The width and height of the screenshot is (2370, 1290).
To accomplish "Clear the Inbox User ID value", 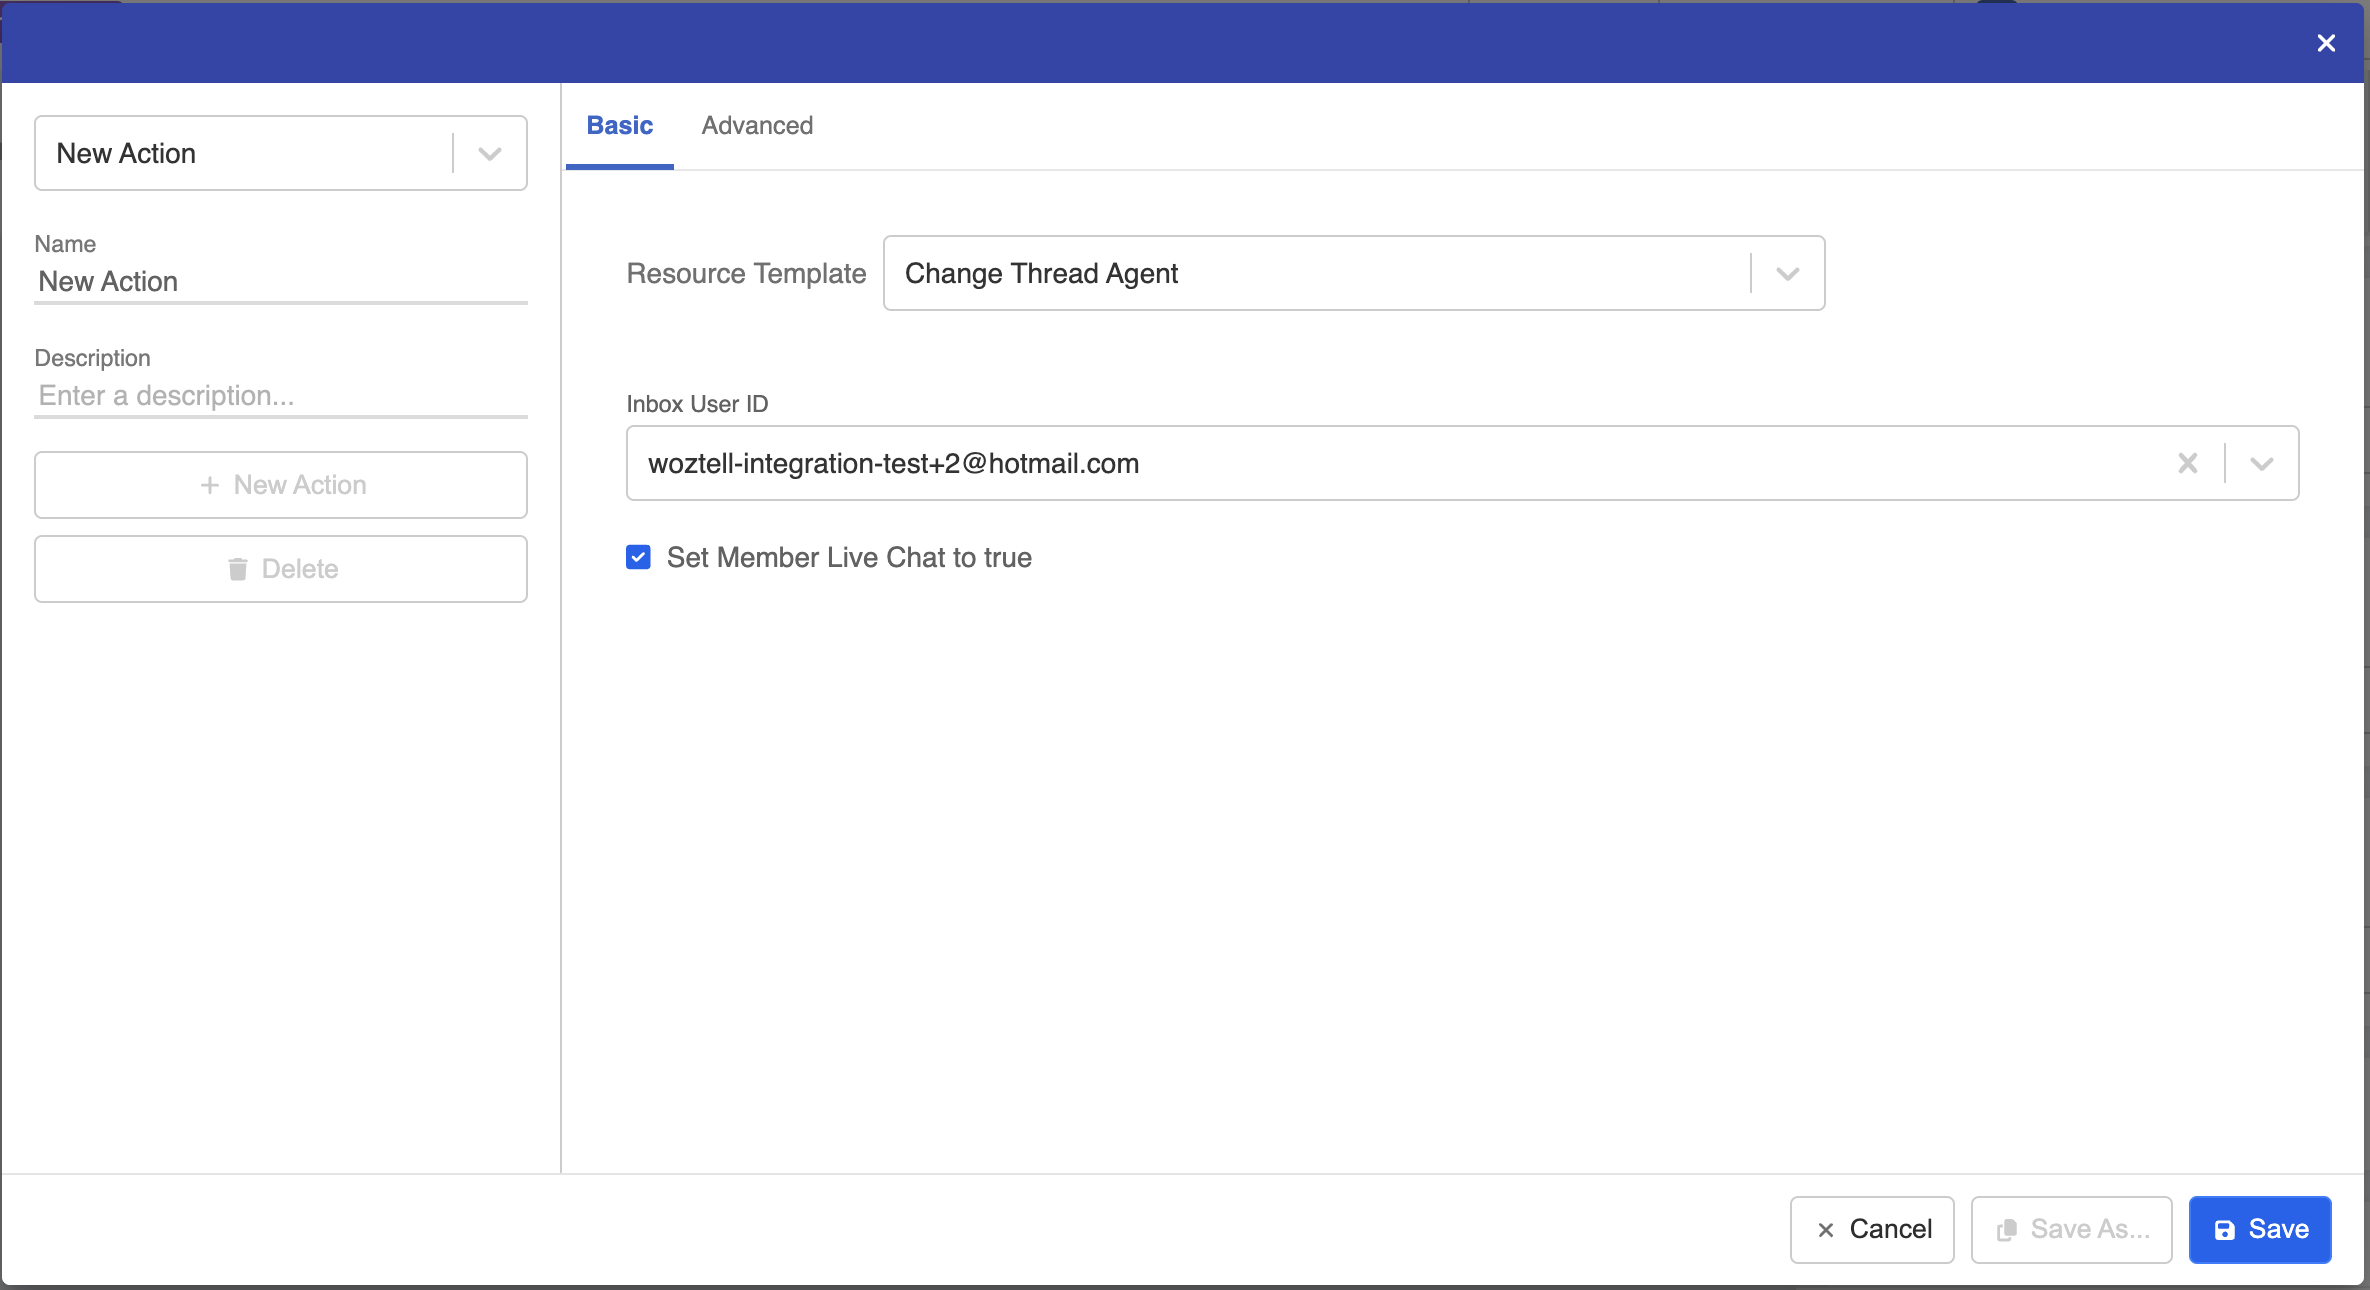I will click(2188, 463).
